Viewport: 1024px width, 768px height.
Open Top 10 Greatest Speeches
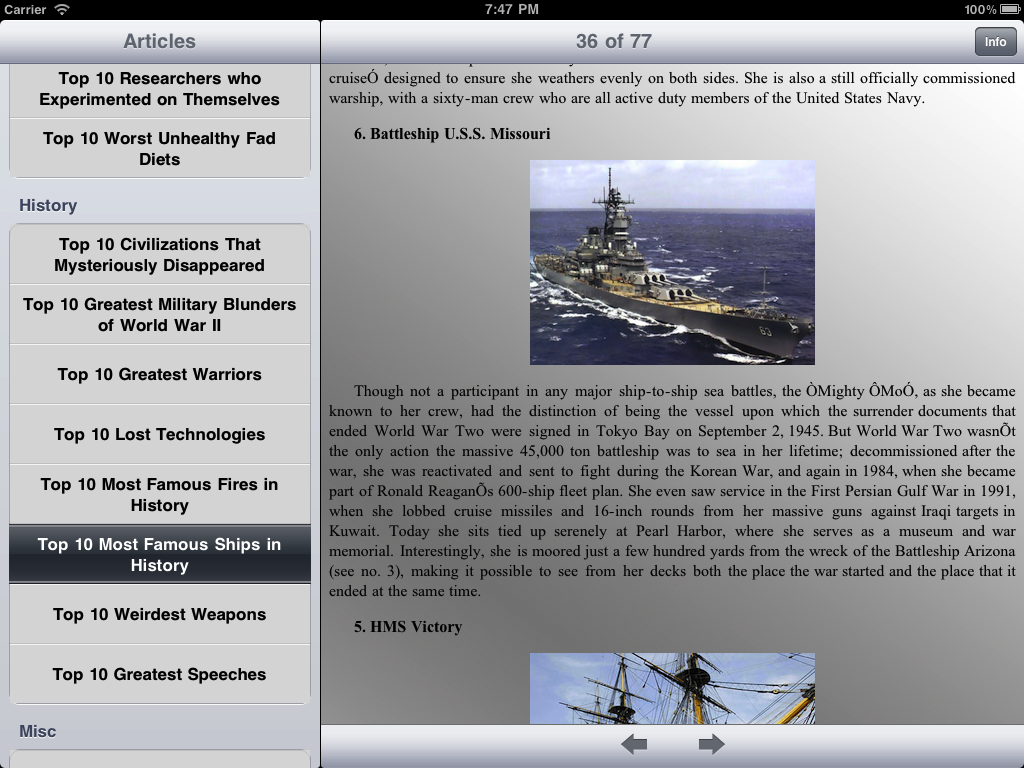tap(159, 675)
